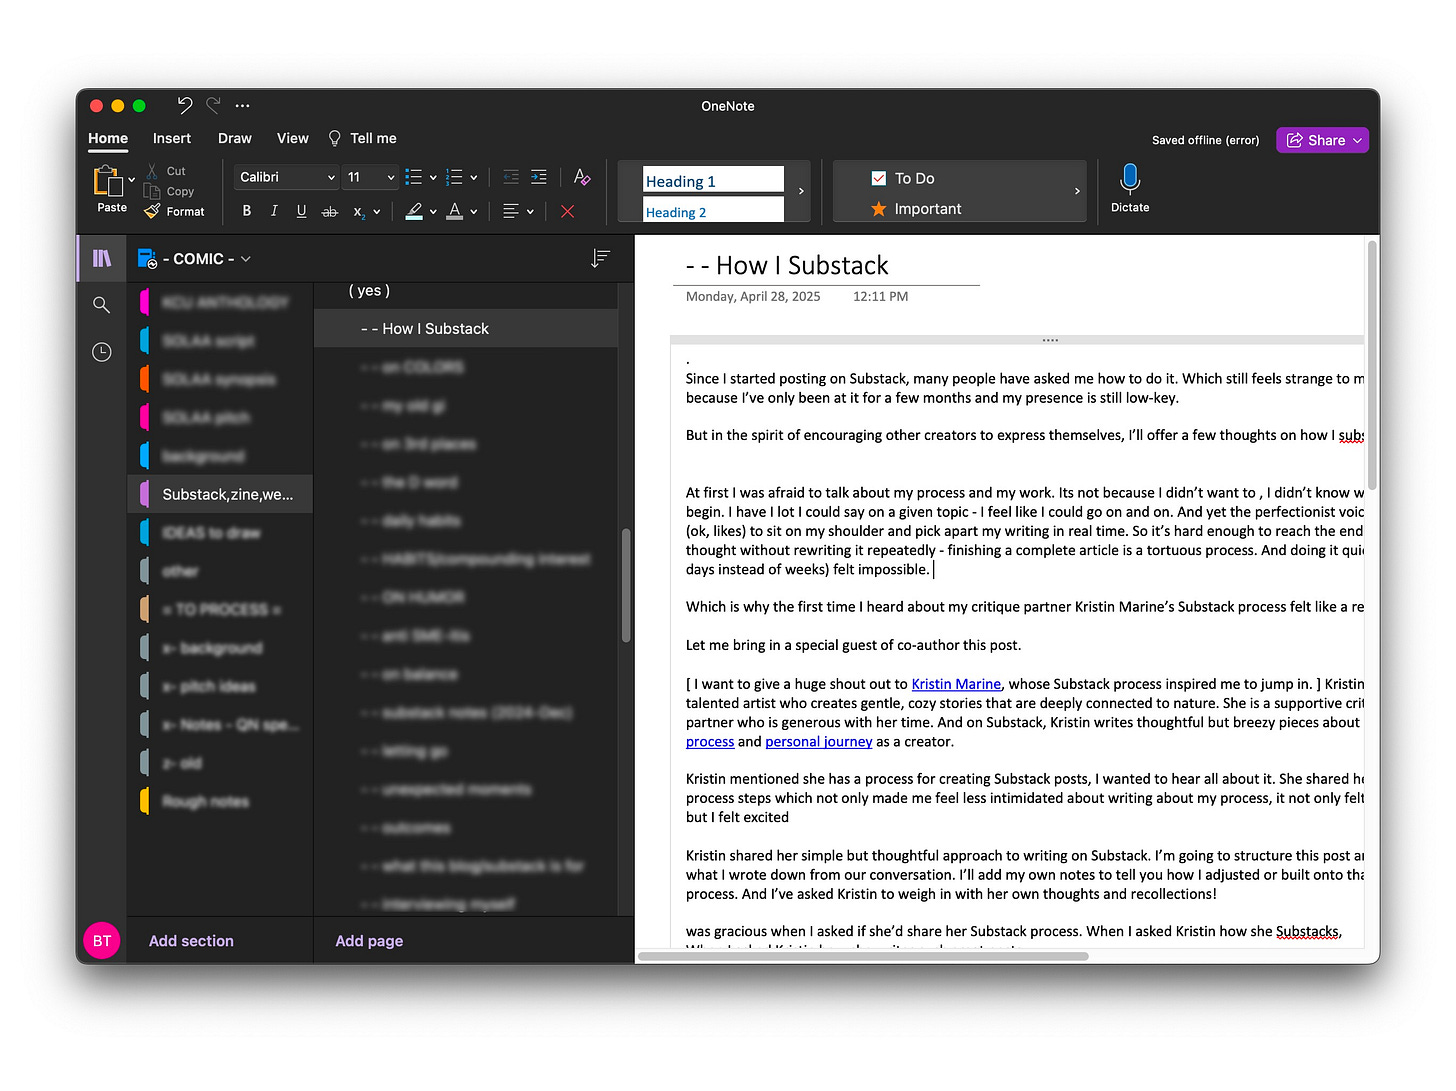1456x1091 pixels.
Task: Open Recent notes clock icon
Action: pos(101,351)
